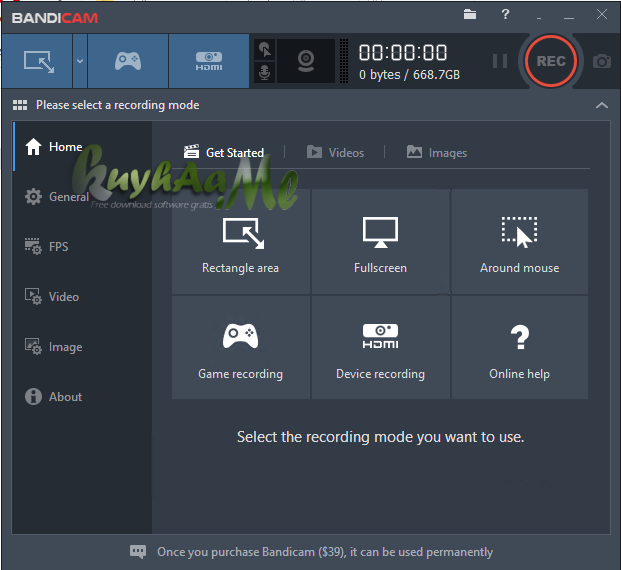Open FPS settings in sidebar

(82, 247)
